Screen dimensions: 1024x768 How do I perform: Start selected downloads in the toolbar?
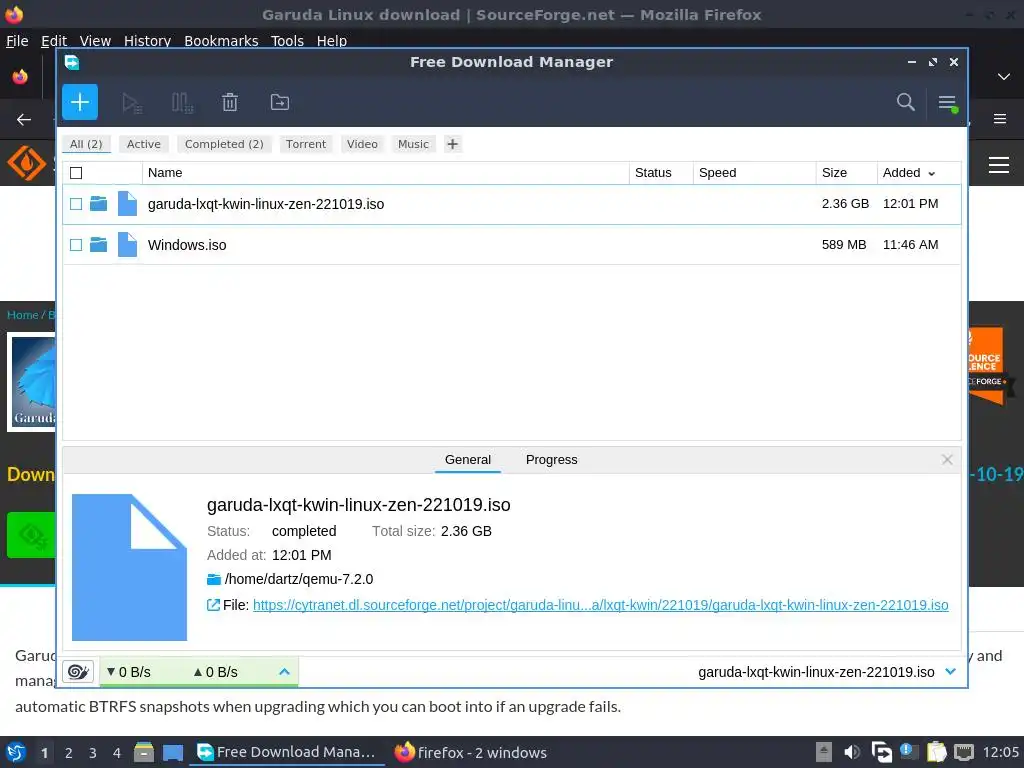(132, 103)
